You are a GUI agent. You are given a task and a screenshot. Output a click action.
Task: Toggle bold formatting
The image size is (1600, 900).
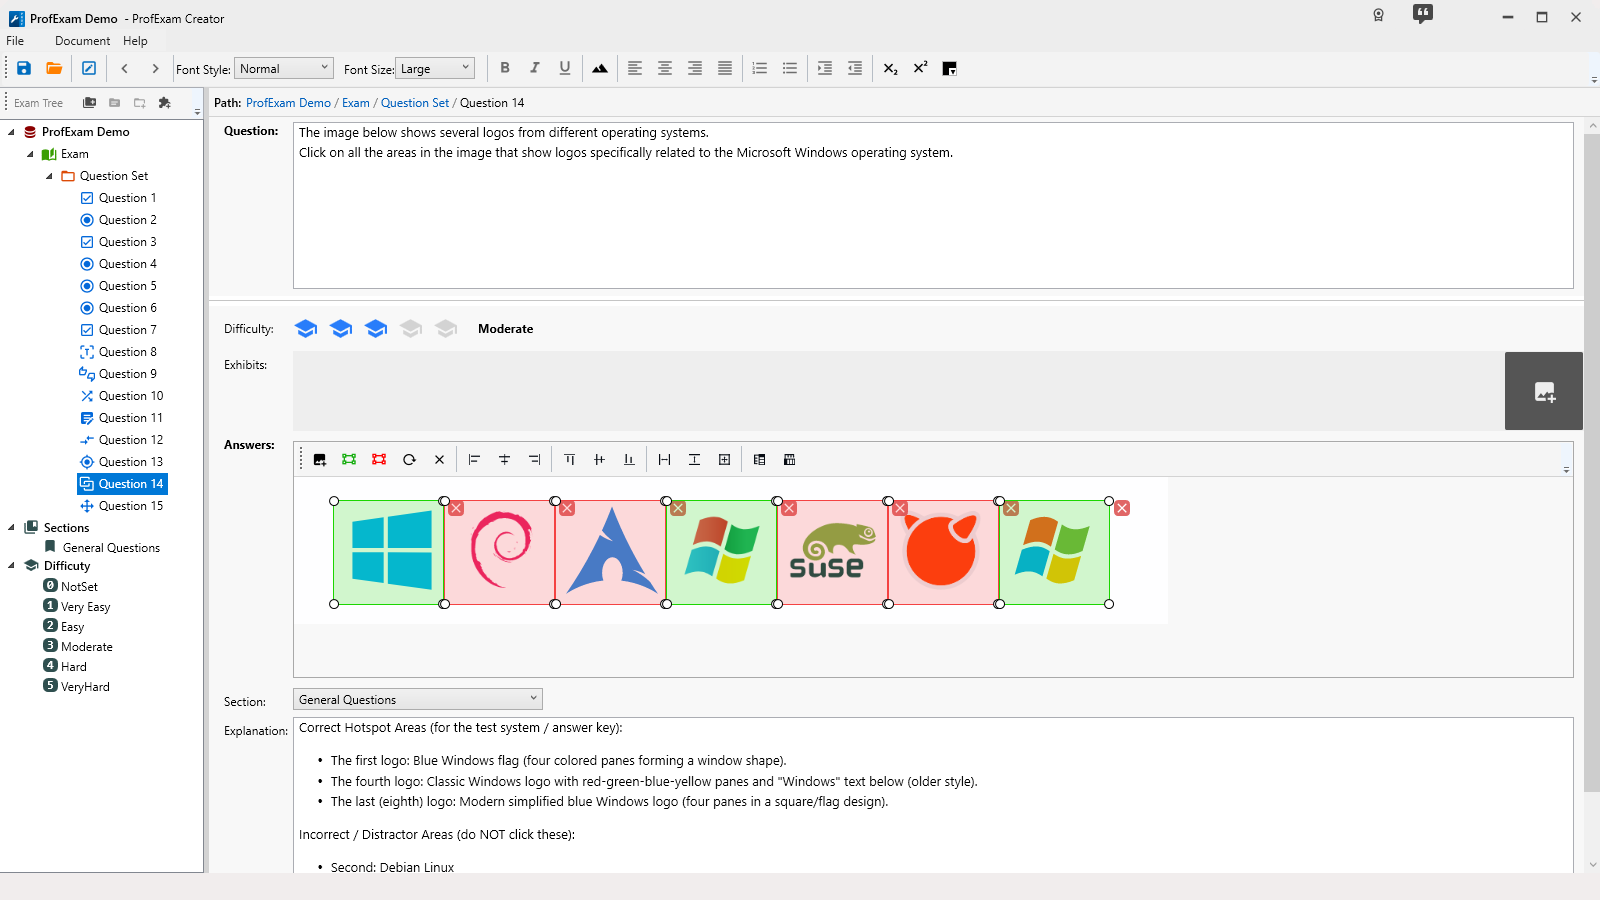[505, 68]
